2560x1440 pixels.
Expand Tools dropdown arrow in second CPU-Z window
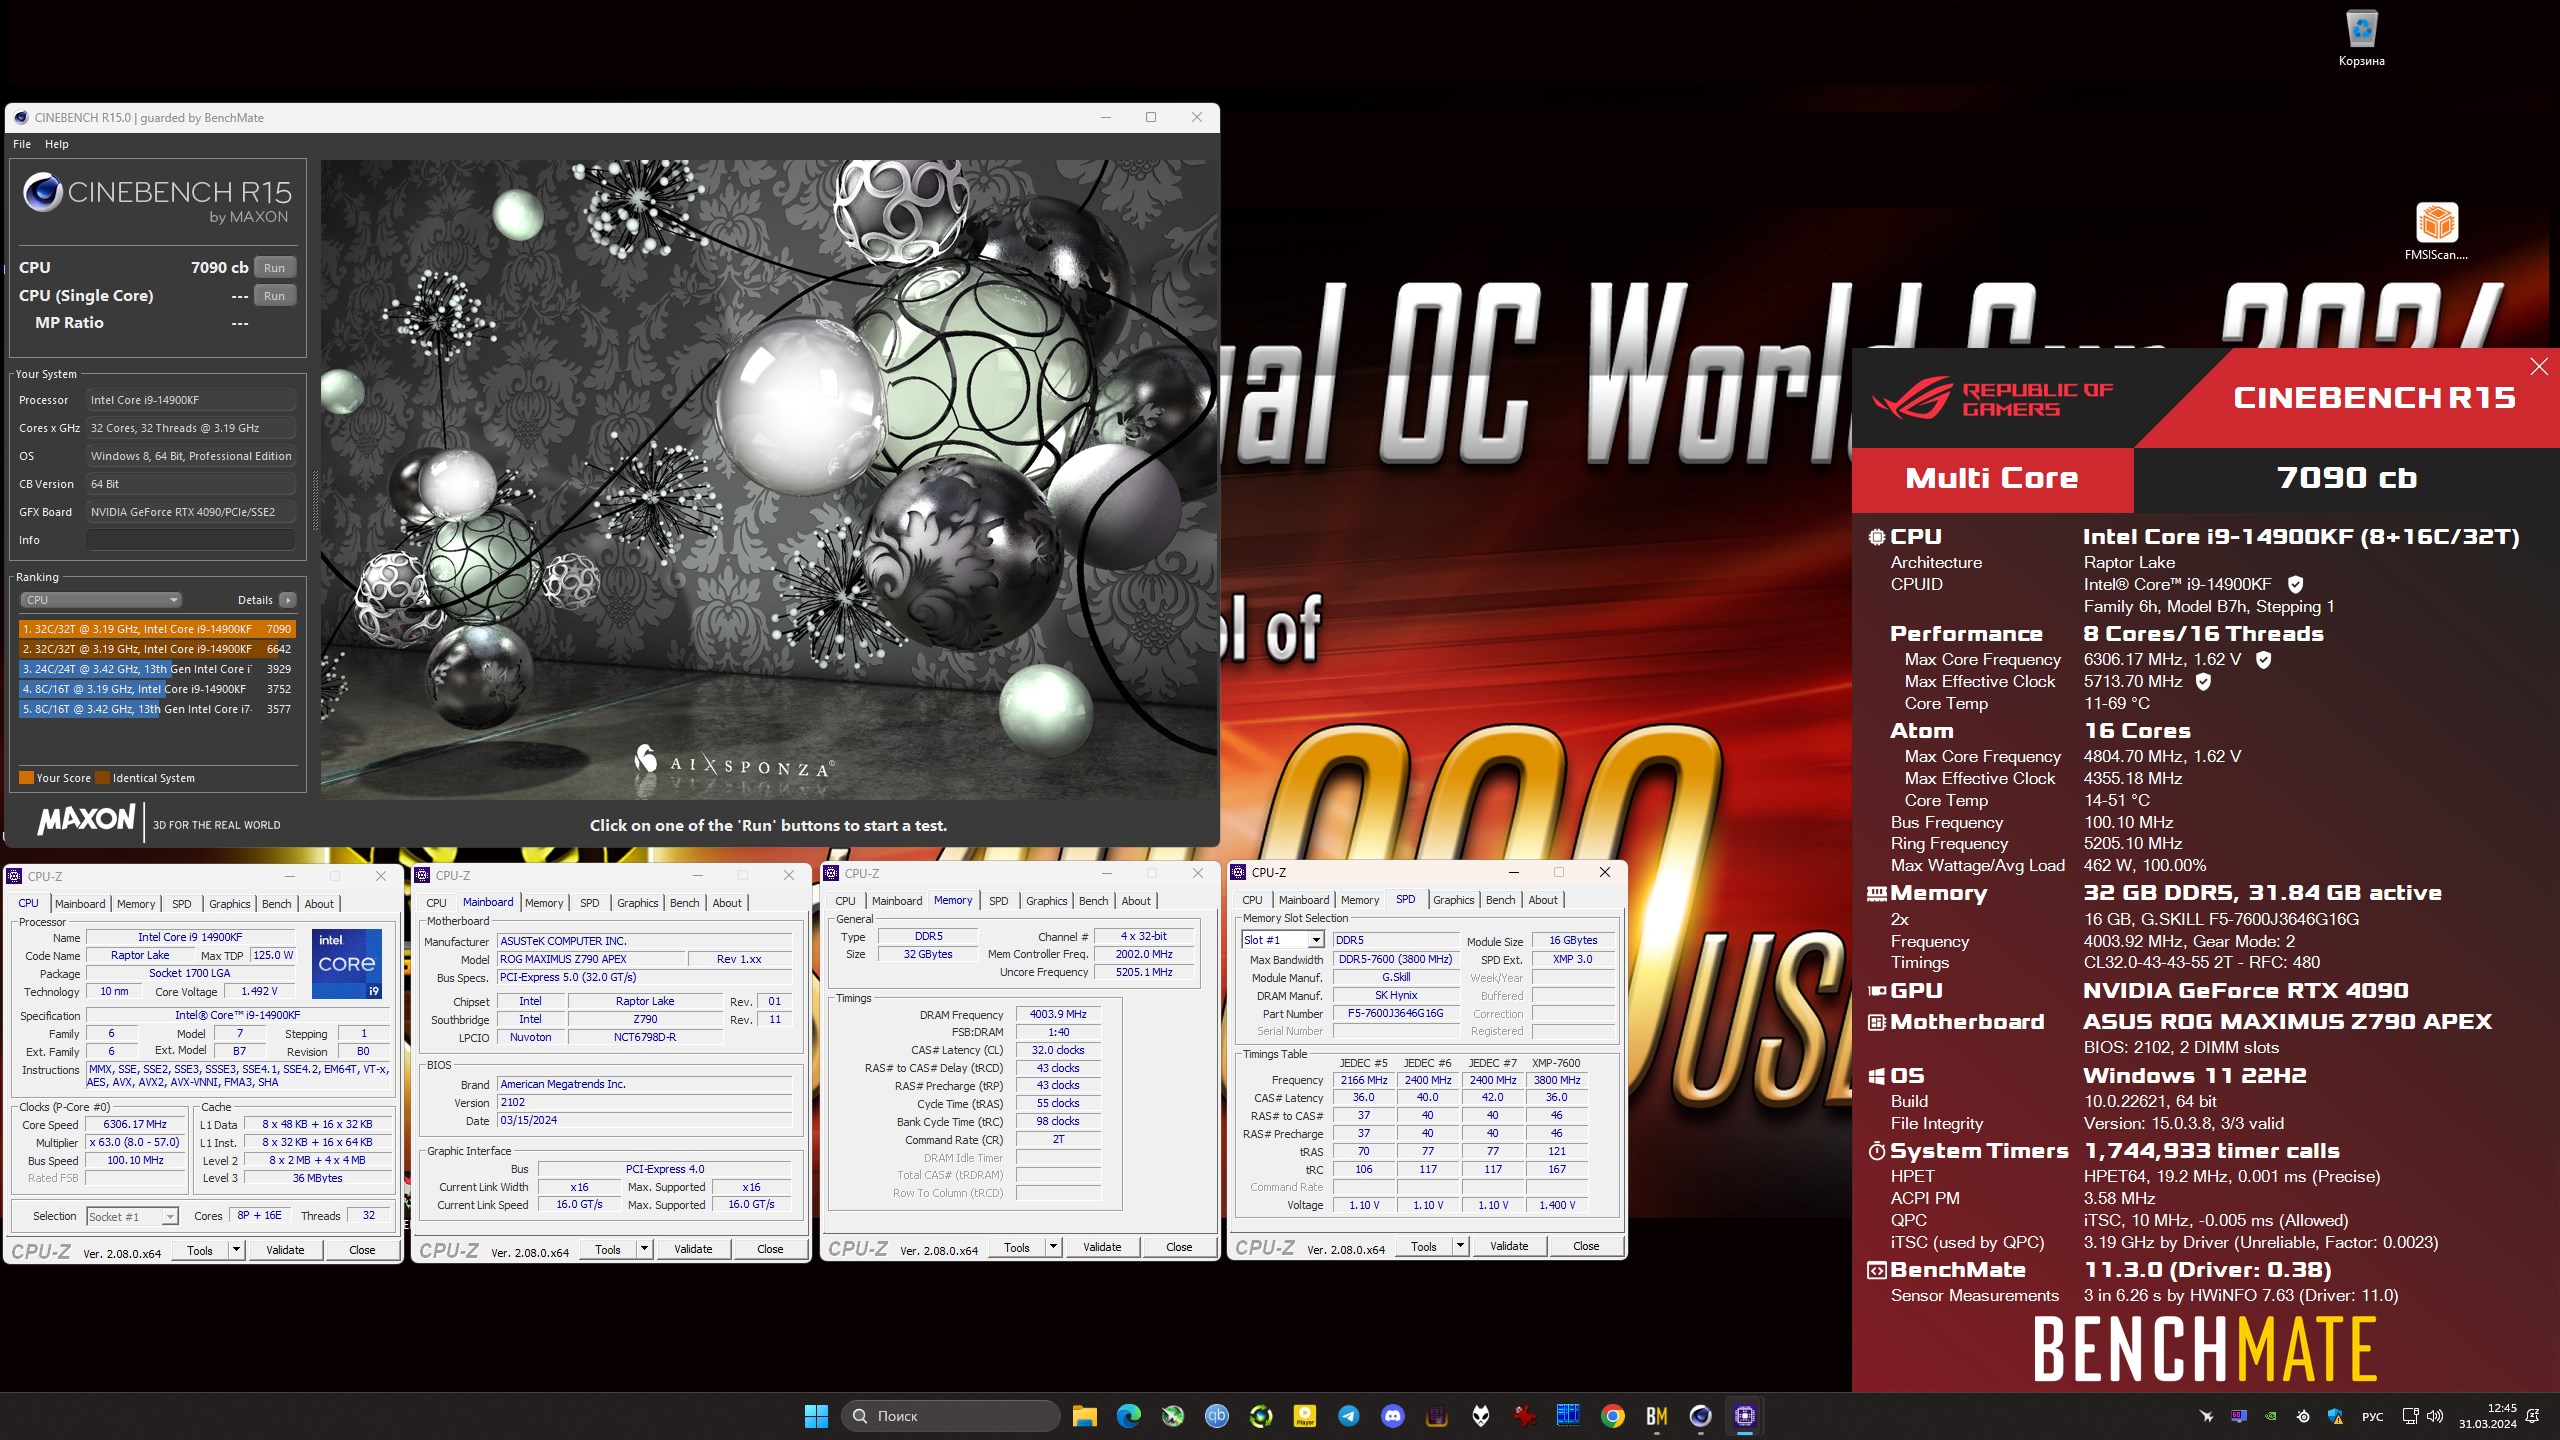pos(644,1249)
